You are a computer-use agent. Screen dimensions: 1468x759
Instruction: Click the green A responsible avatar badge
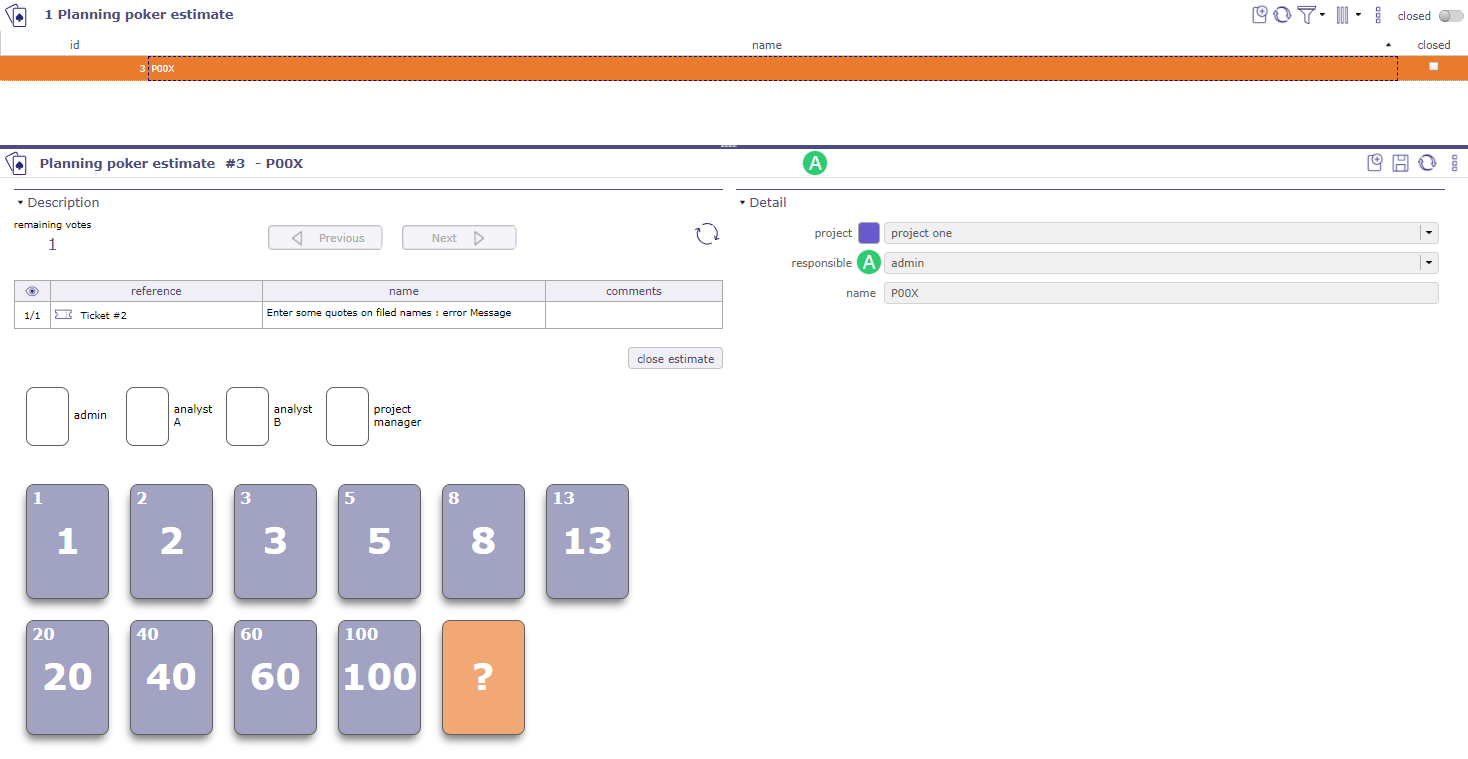click(x=868, y=262)
